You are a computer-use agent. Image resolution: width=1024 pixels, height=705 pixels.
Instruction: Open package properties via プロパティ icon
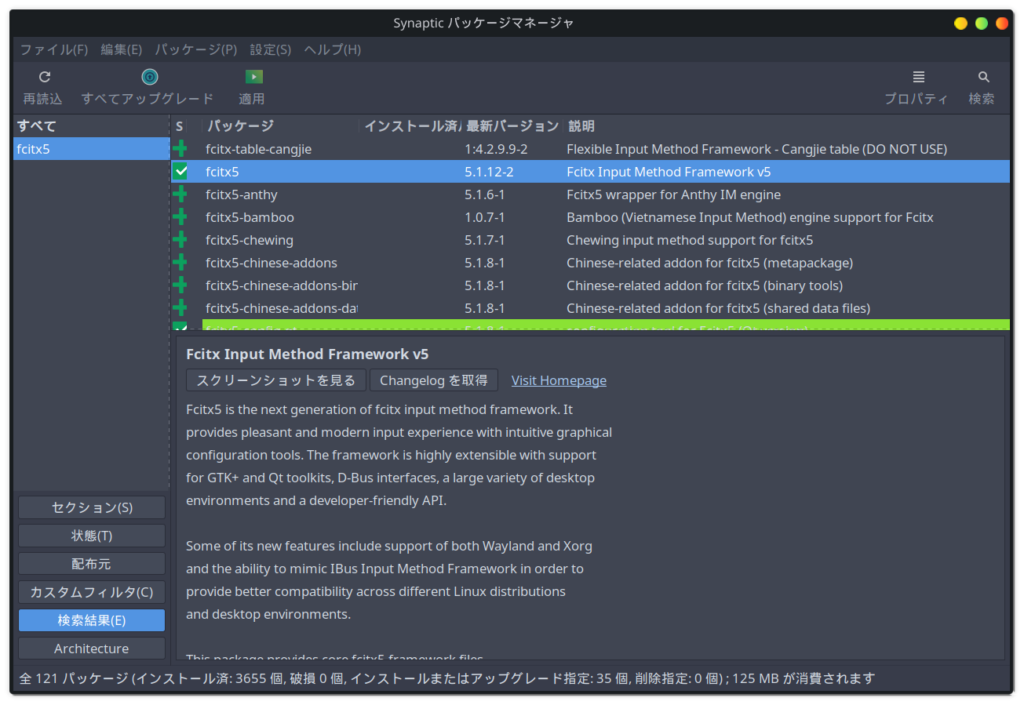click(x=918, y=76)
